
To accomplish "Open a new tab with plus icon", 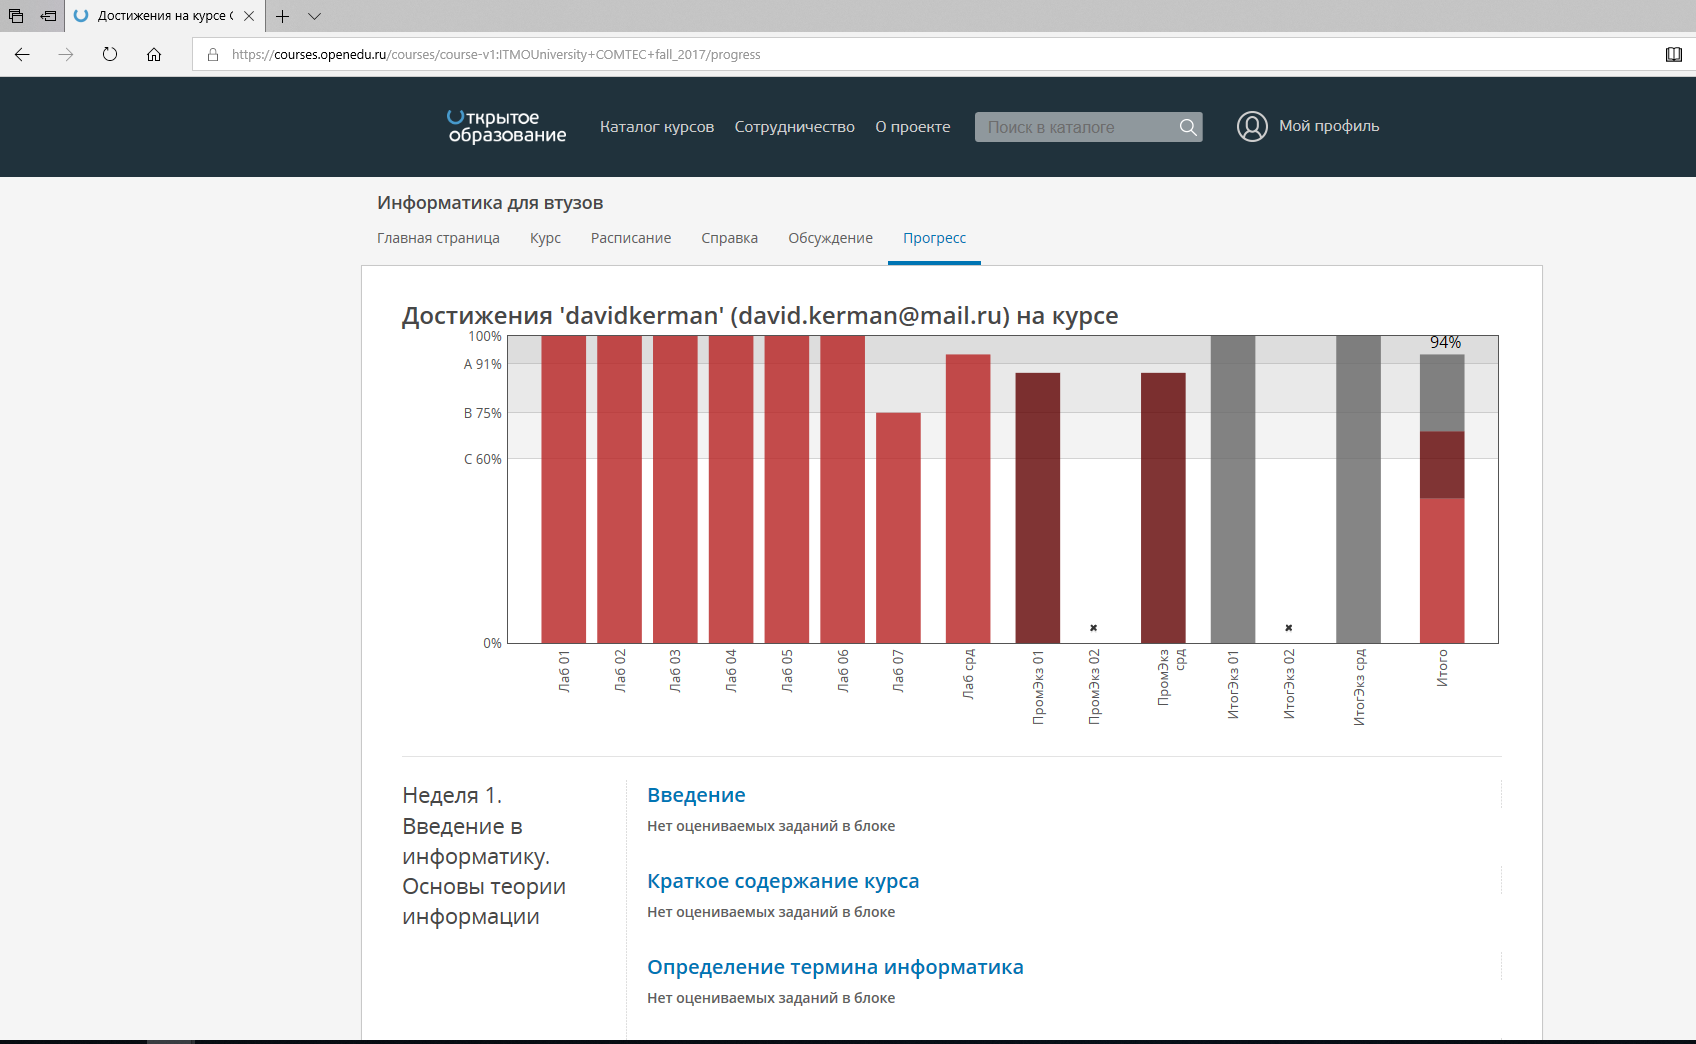I will click(x=283, y=16).
